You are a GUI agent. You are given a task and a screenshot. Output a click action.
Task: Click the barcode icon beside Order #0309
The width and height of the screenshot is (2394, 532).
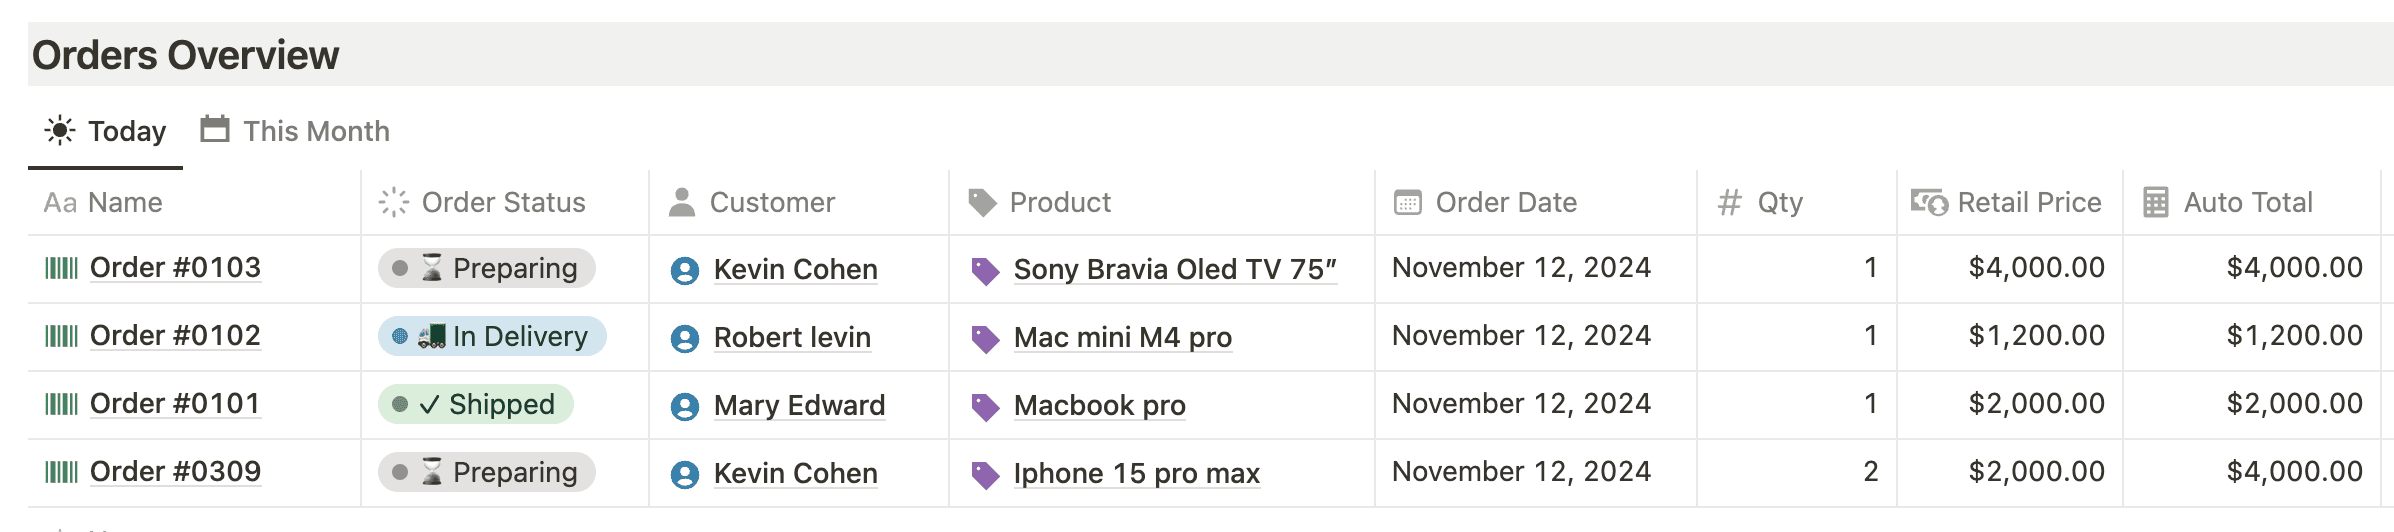pos(61,472)
